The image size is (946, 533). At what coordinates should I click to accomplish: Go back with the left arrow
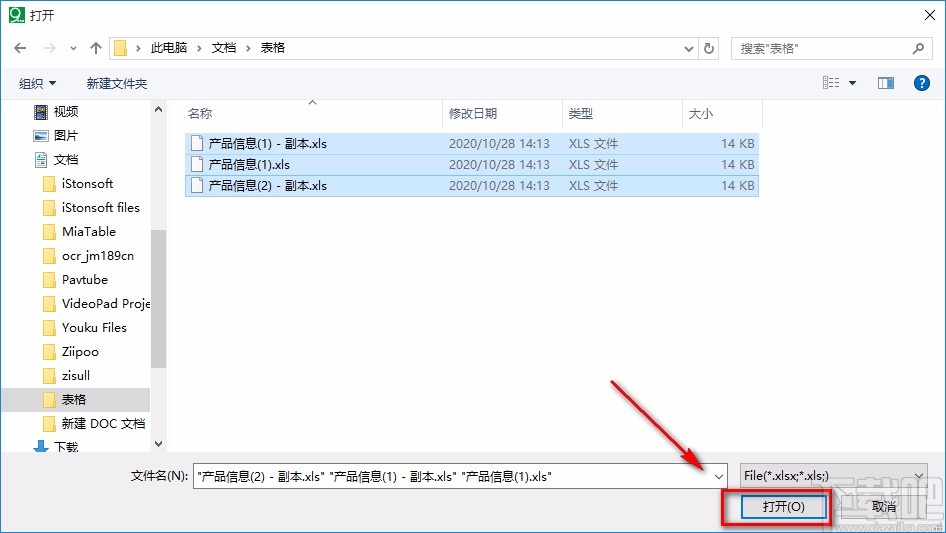point(20,48)
